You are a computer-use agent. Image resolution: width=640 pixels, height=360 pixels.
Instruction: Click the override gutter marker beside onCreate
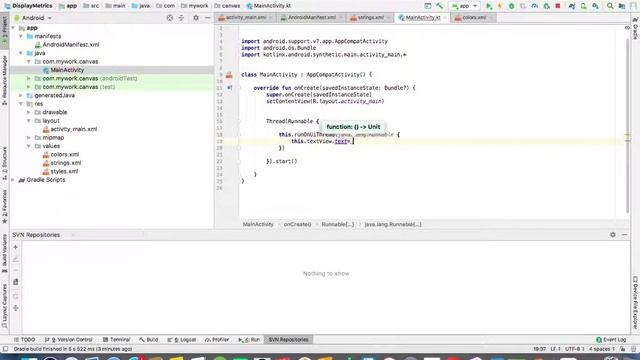coord(229,88)
